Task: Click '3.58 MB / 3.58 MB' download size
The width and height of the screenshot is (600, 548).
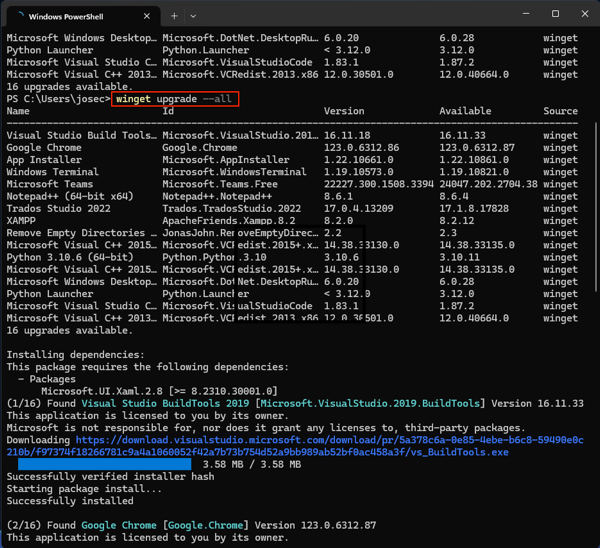Action: [x=252, y=464]
